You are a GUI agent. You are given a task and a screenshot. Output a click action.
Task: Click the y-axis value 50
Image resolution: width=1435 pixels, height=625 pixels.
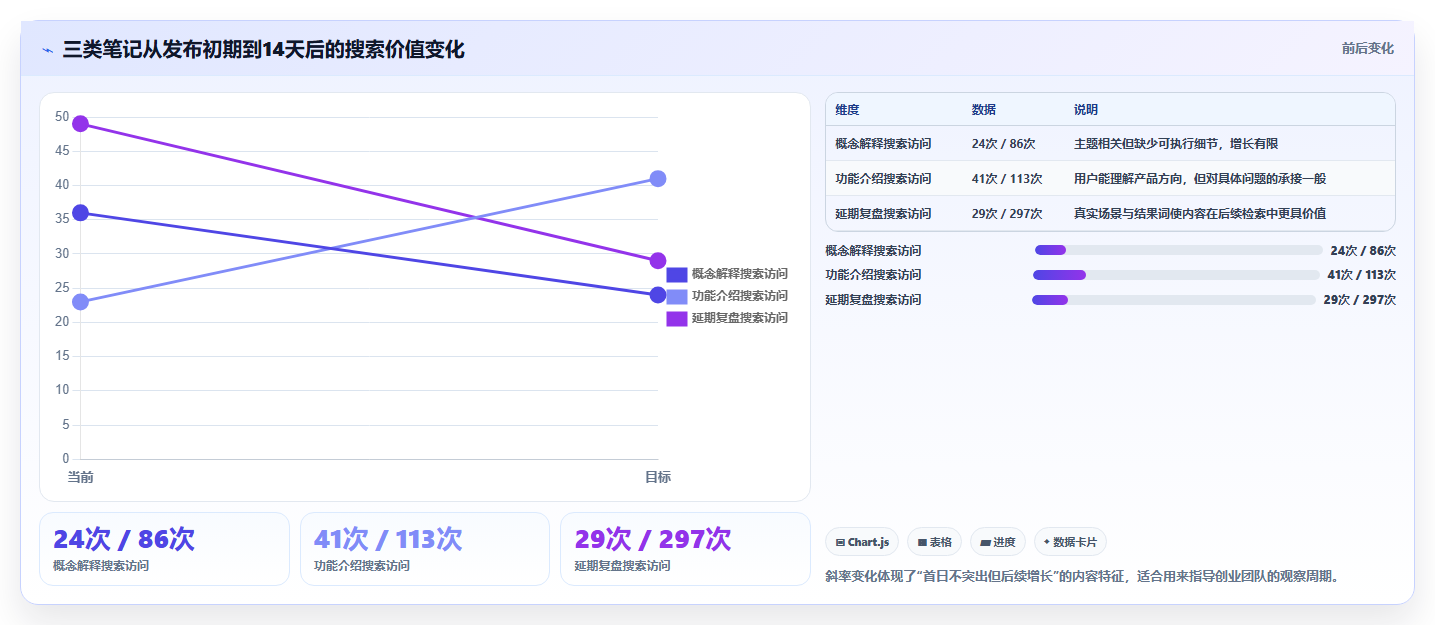click(x=62, y=117)
